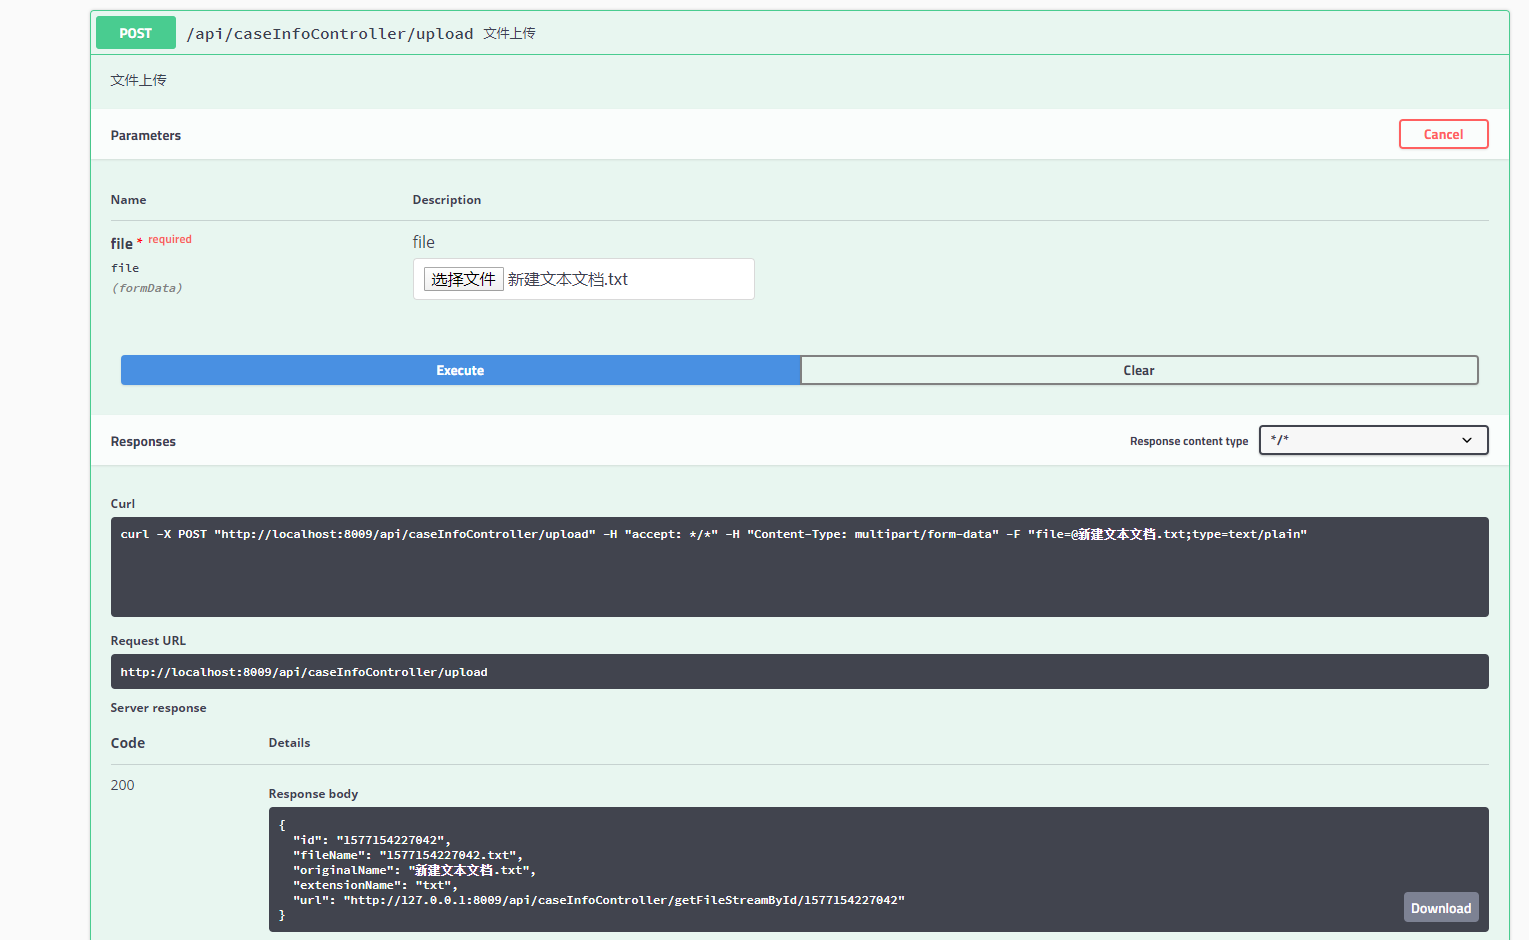Click the Responses section heading

click(x=143, y=441)
